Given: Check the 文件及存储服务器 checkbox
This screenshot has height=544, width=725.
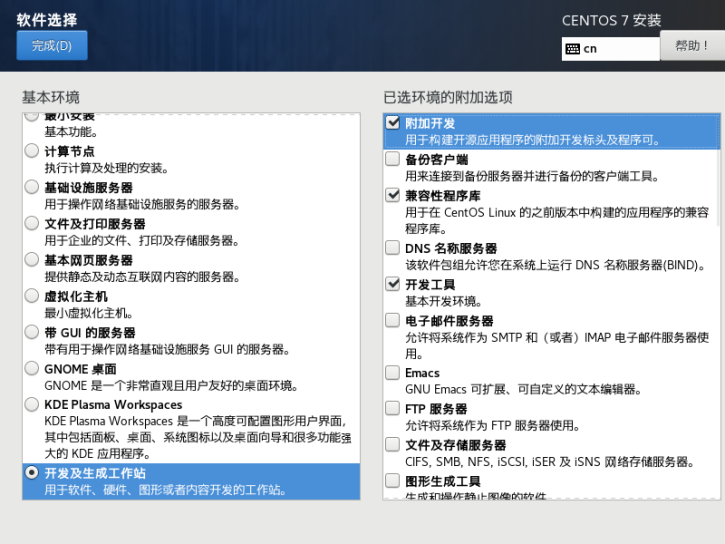Looking at the screenshot, I should point(393,444).
